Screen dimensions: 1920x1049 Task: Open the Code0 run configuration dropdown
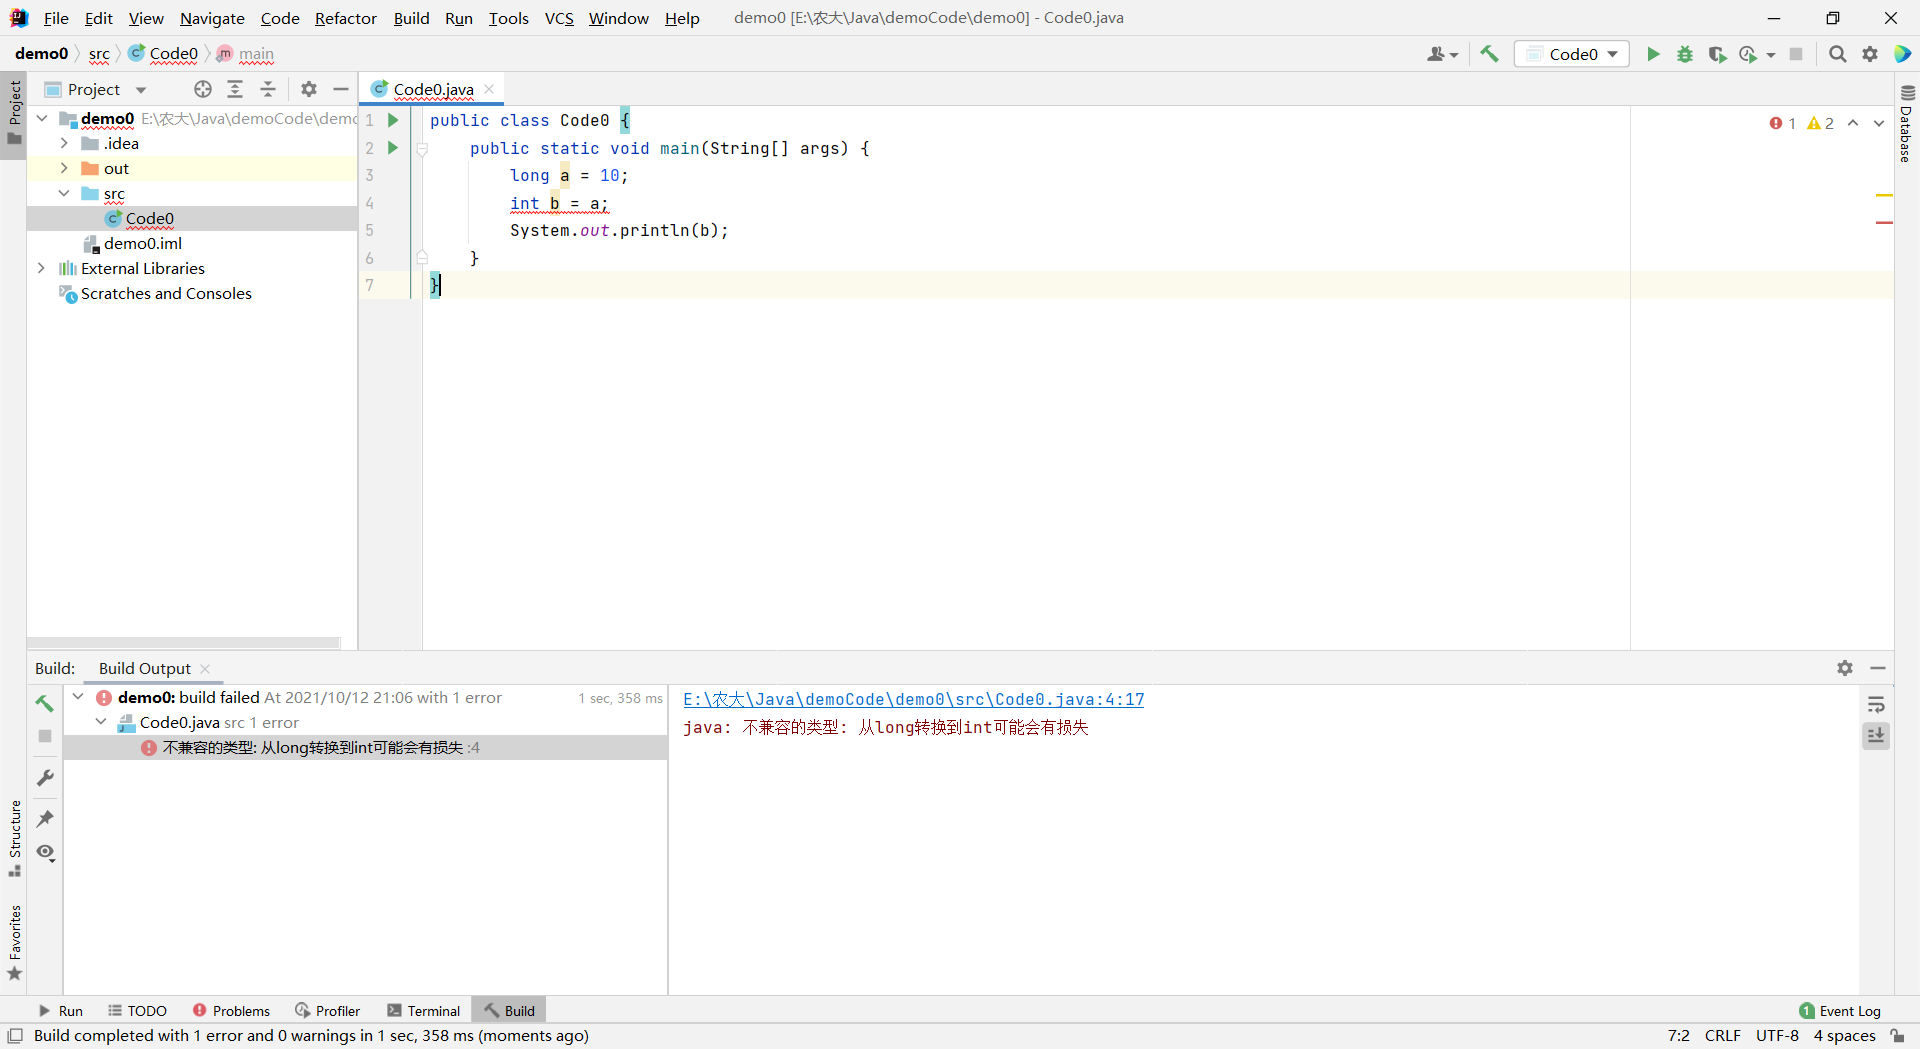coord(1572,54)
